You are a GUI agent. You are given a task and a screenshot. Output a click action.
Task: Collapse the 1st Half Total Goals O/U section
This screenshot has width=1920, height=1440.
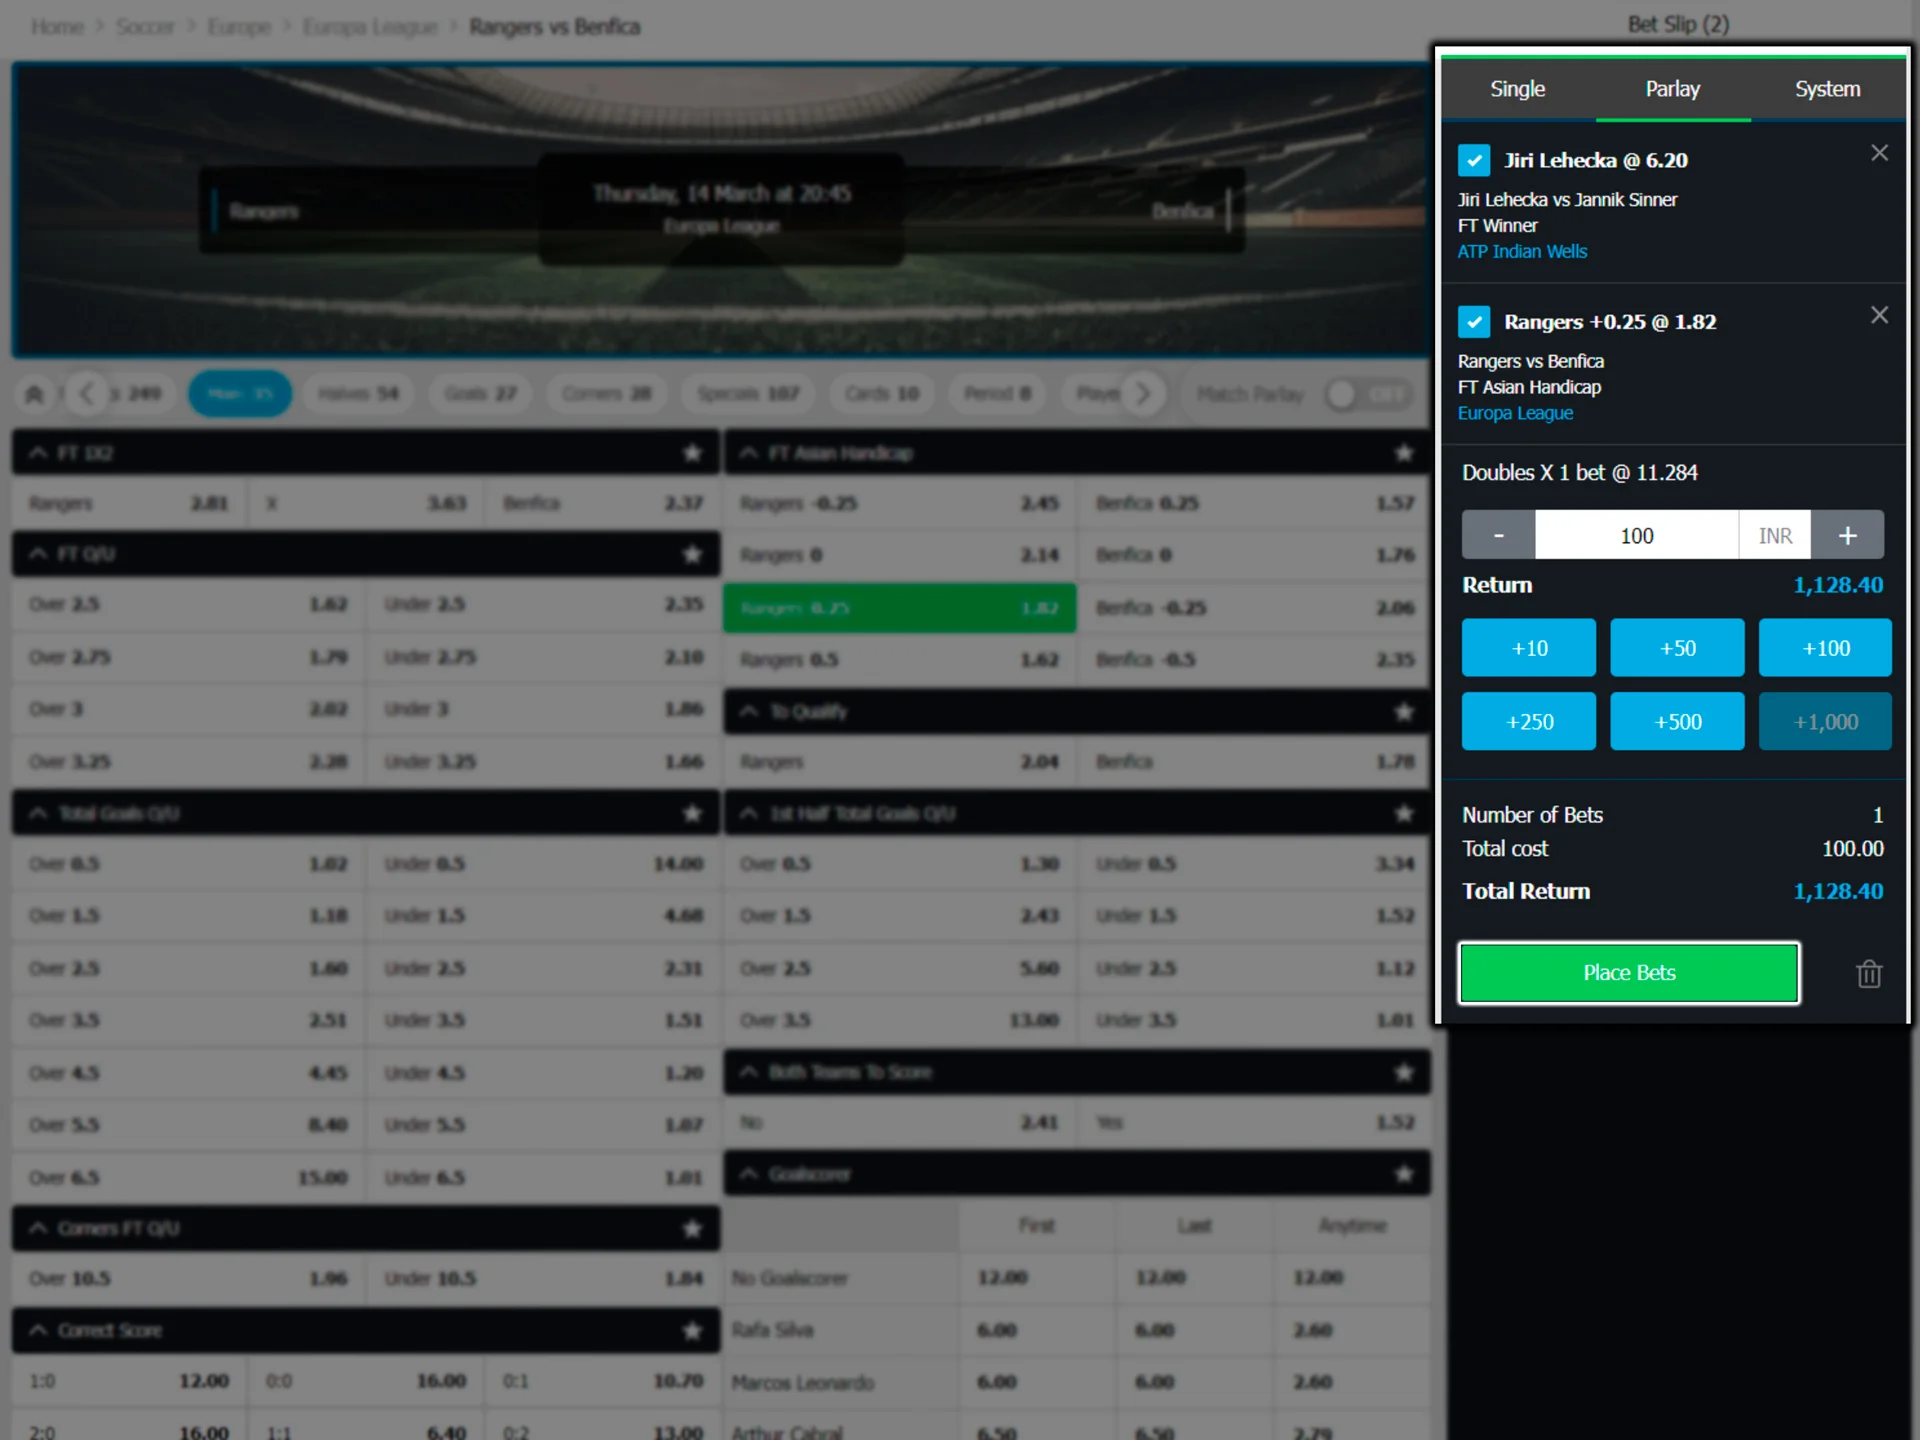point(748,813)
